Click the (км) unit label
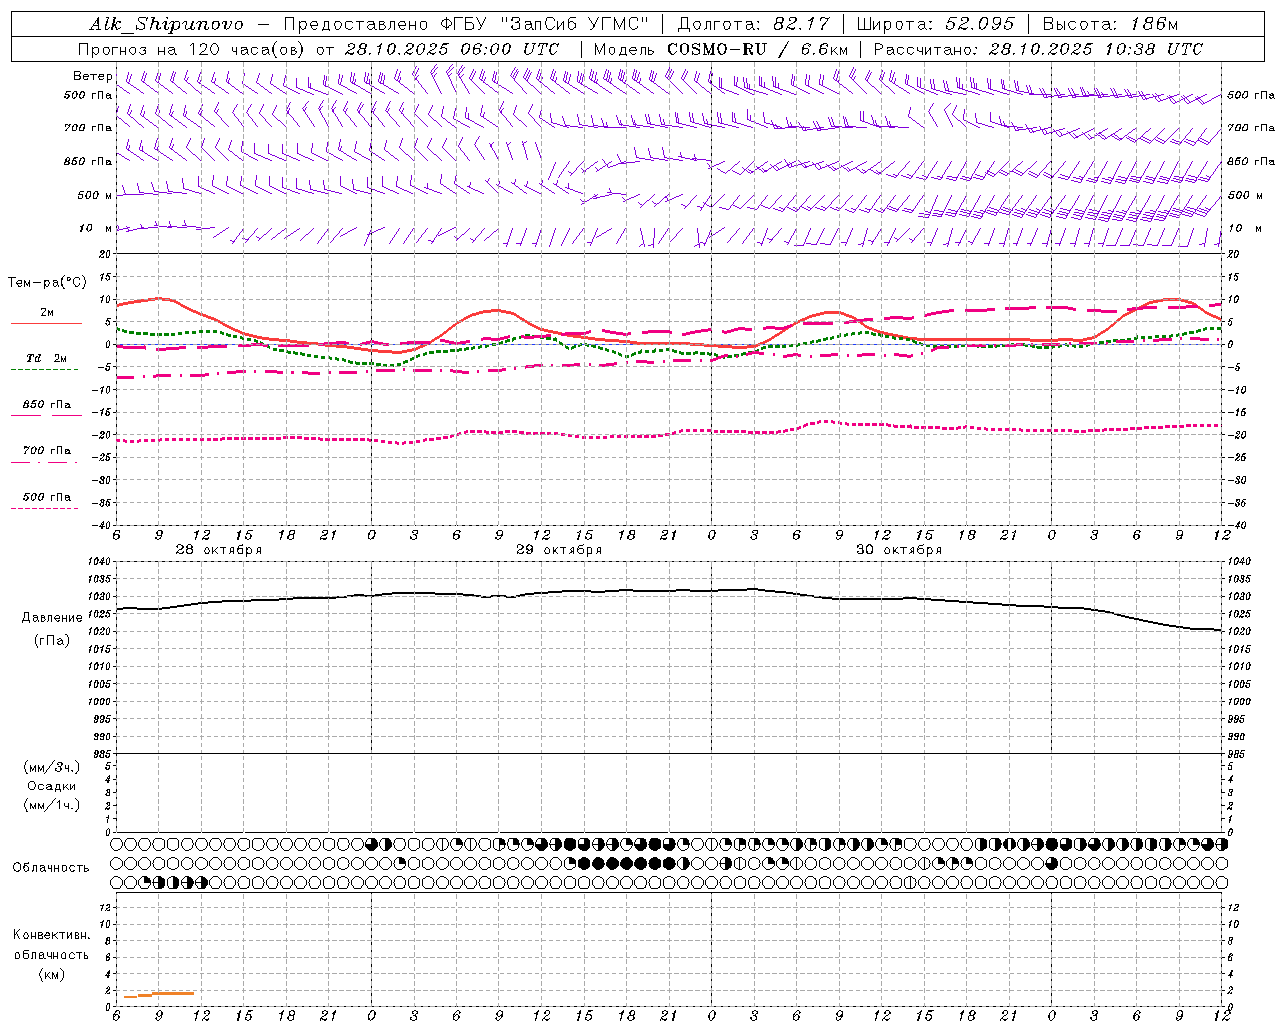The height and width of the screenshot is (1024, 1280). pyautogui.click(x=52, y=974)
